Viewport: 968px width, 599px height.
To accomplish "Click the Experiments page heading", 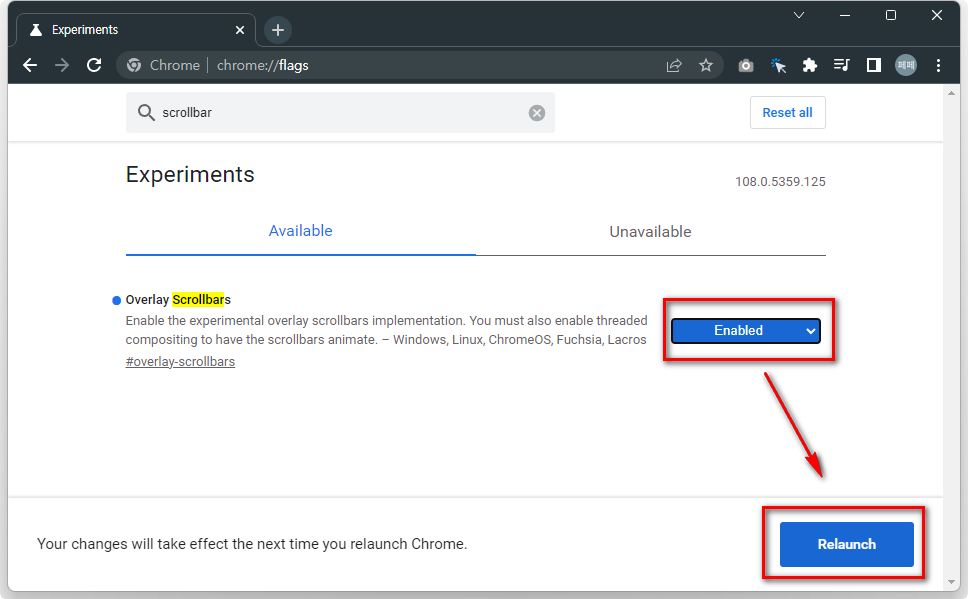I will [x=190, y=175].
